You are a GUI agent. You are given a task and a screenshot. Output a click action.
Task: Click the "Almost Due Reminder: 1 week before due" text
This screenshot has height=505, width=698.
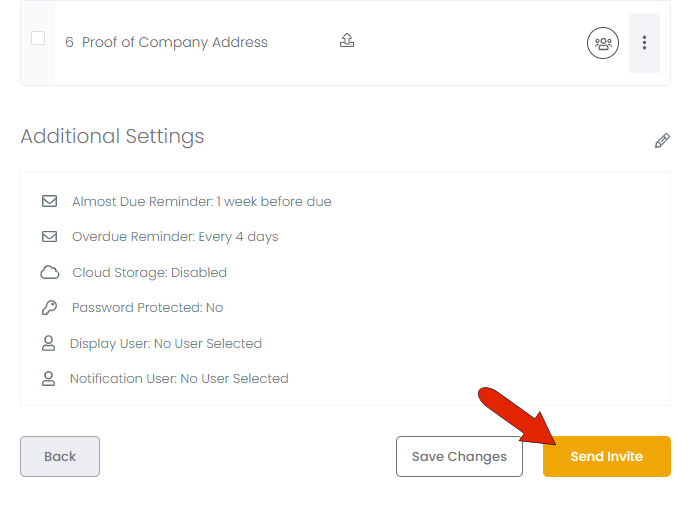pyautogui.click(x=201, y=201)
